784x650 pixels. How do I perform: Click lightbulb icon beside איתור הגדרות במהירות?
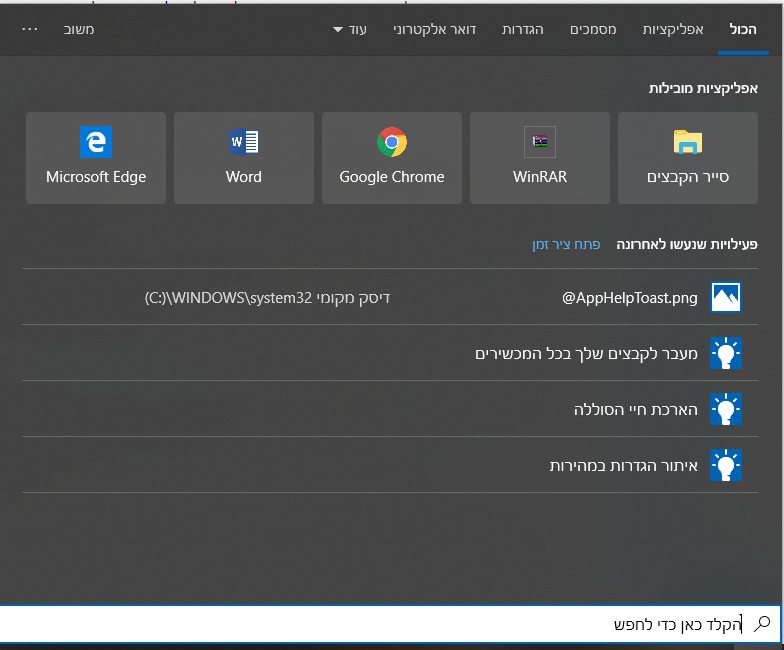pos(726,465)
